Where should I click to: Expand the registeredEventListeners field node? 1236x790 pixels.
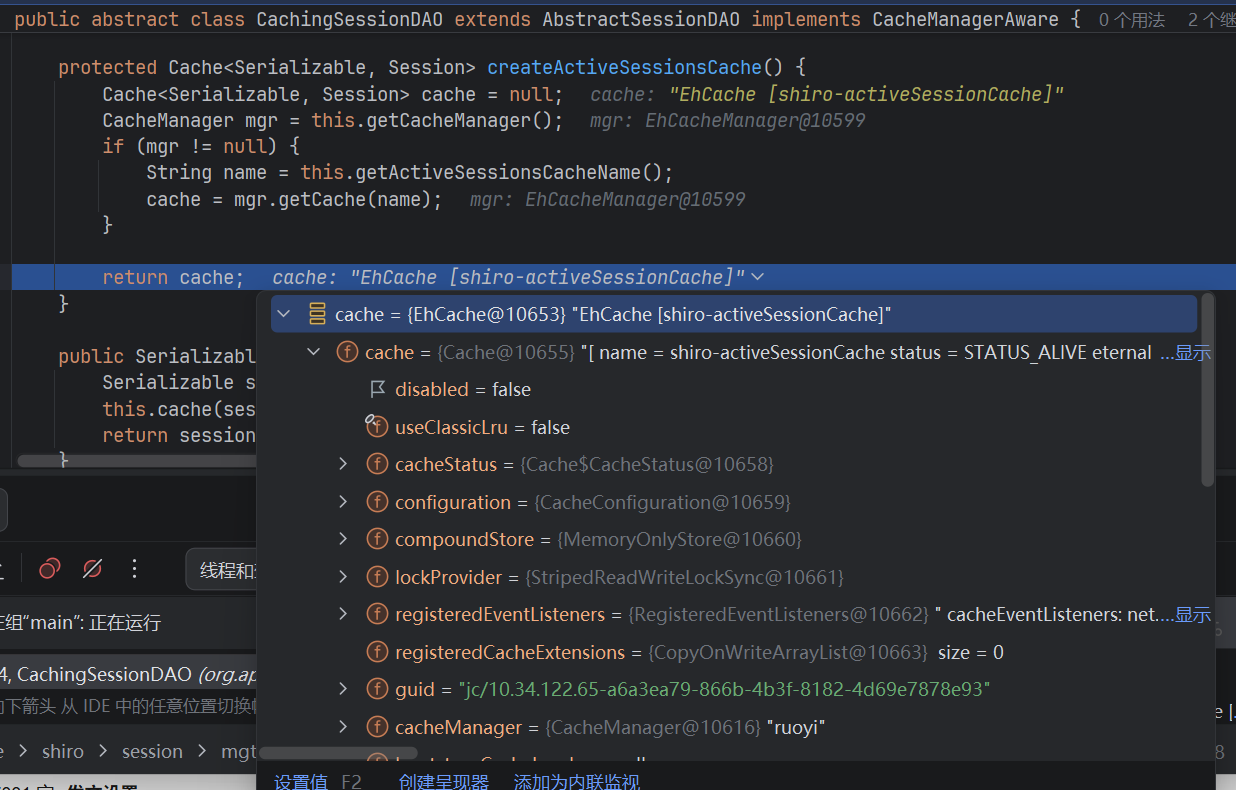343,614
